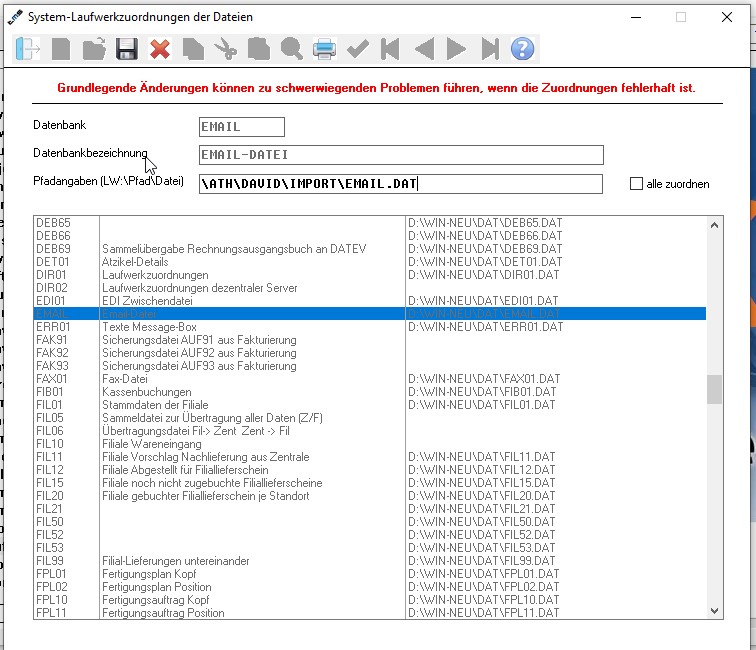Search with magnifying glass icon
Image resolution: width=756 pixels, height=650 pixels.
pyautogui.click(x=292, y=49)
